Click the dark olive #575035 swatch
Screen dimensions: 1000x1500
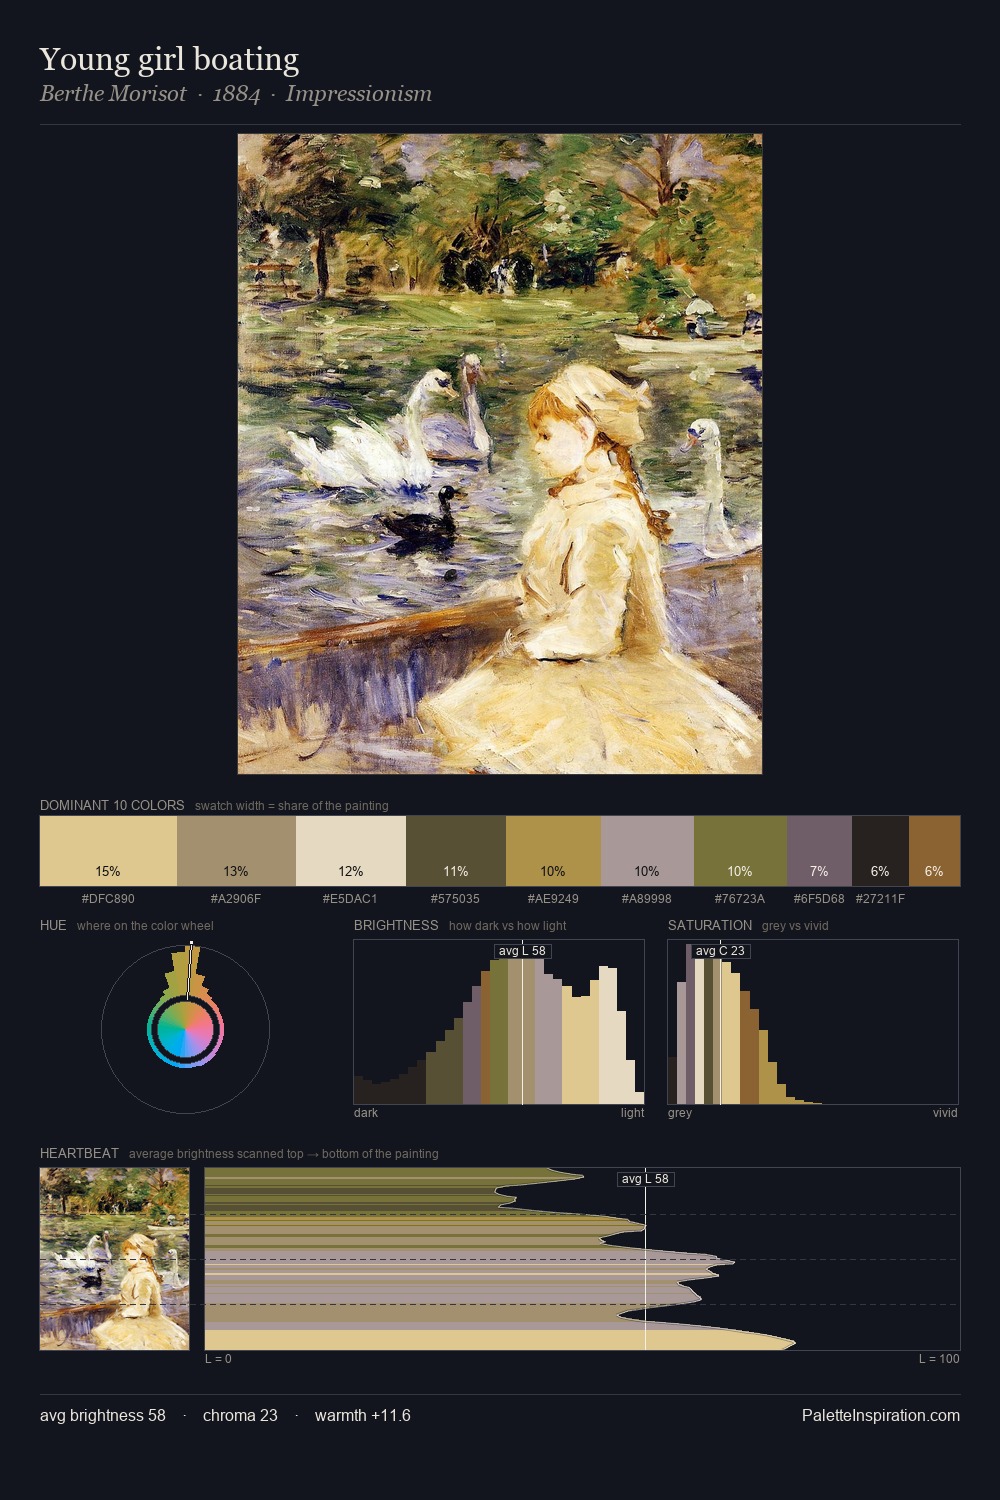click(456, 851)
